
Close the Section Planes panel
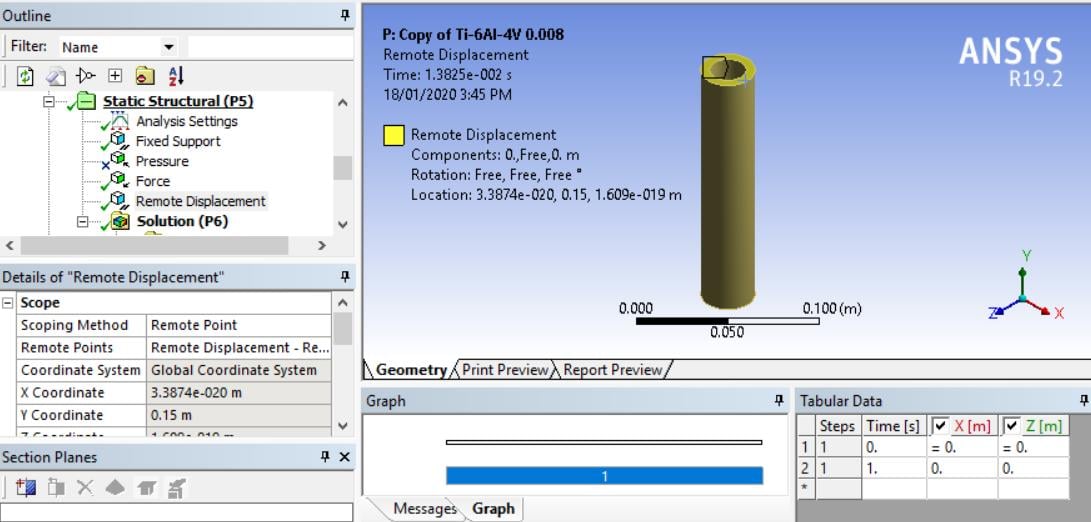(344, 457)
